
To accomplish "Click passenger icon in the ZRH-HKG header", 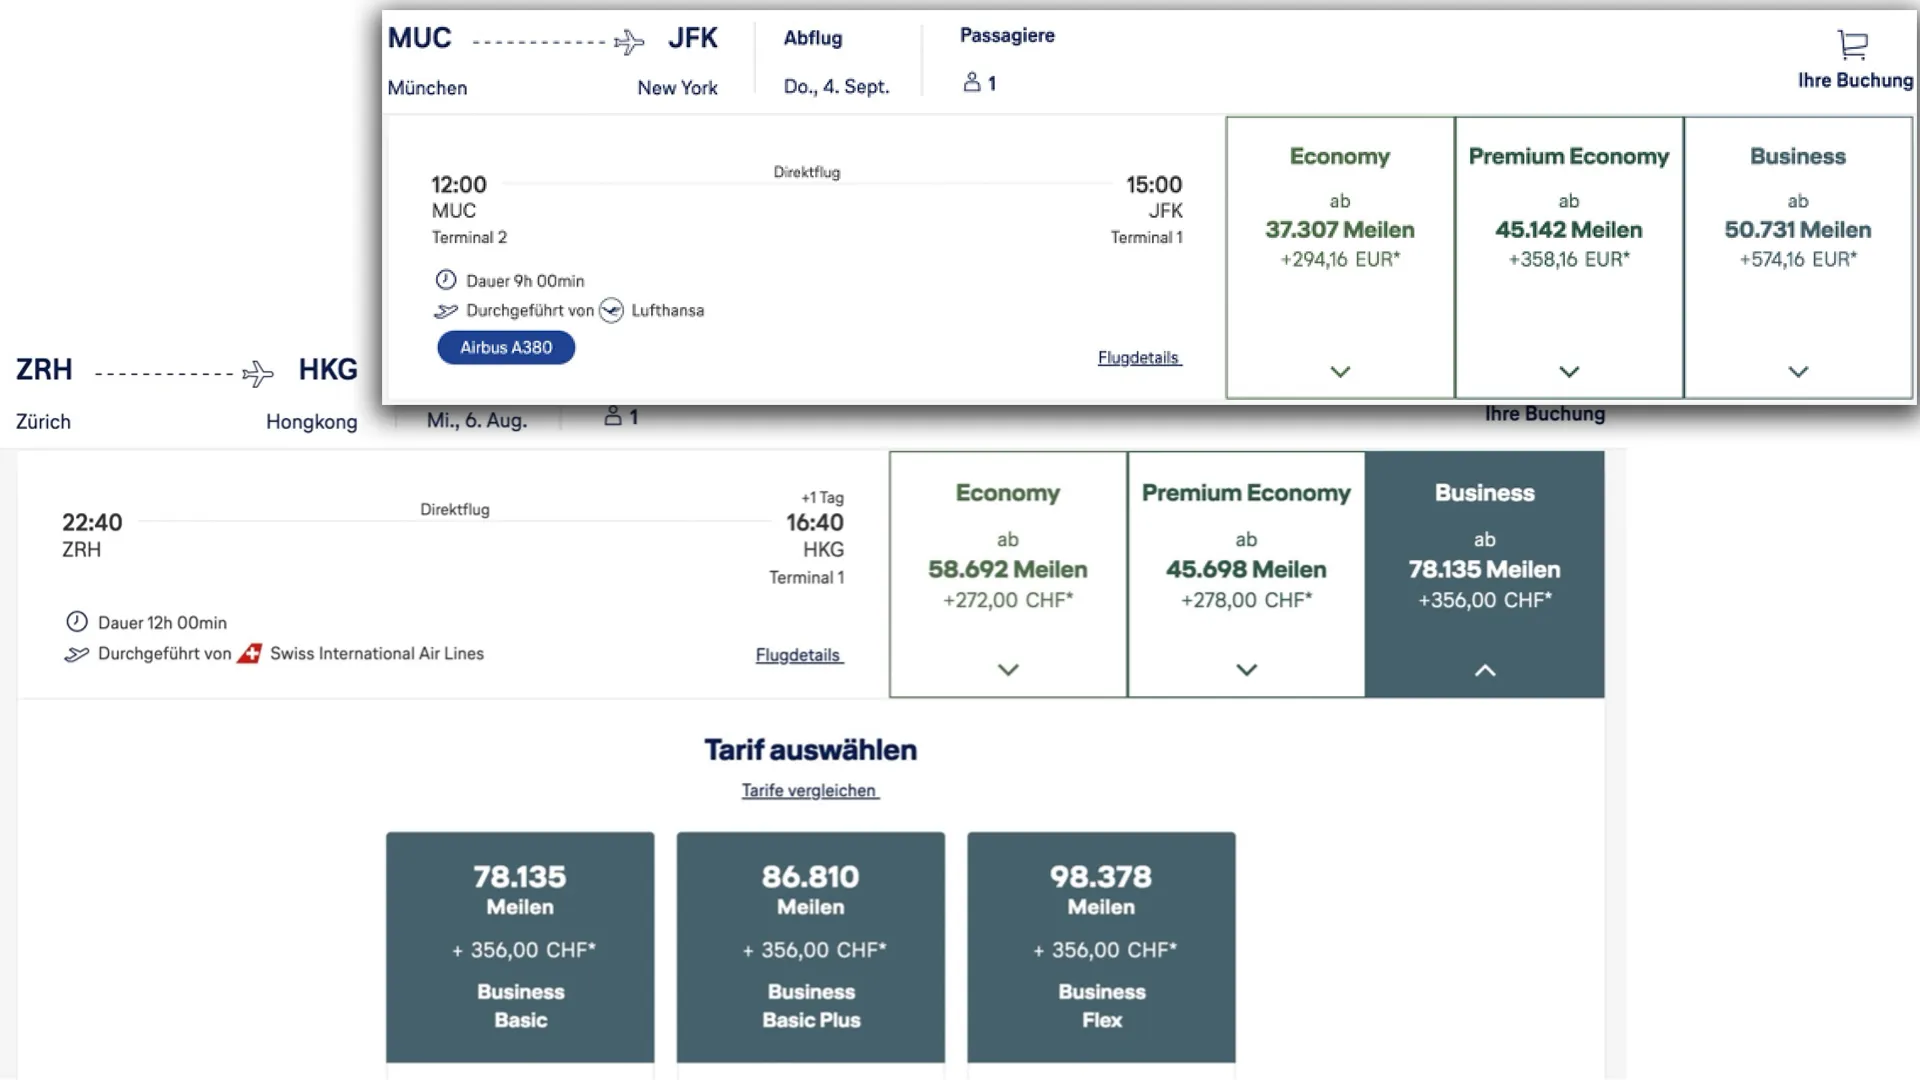I will [x=613, y=416].
